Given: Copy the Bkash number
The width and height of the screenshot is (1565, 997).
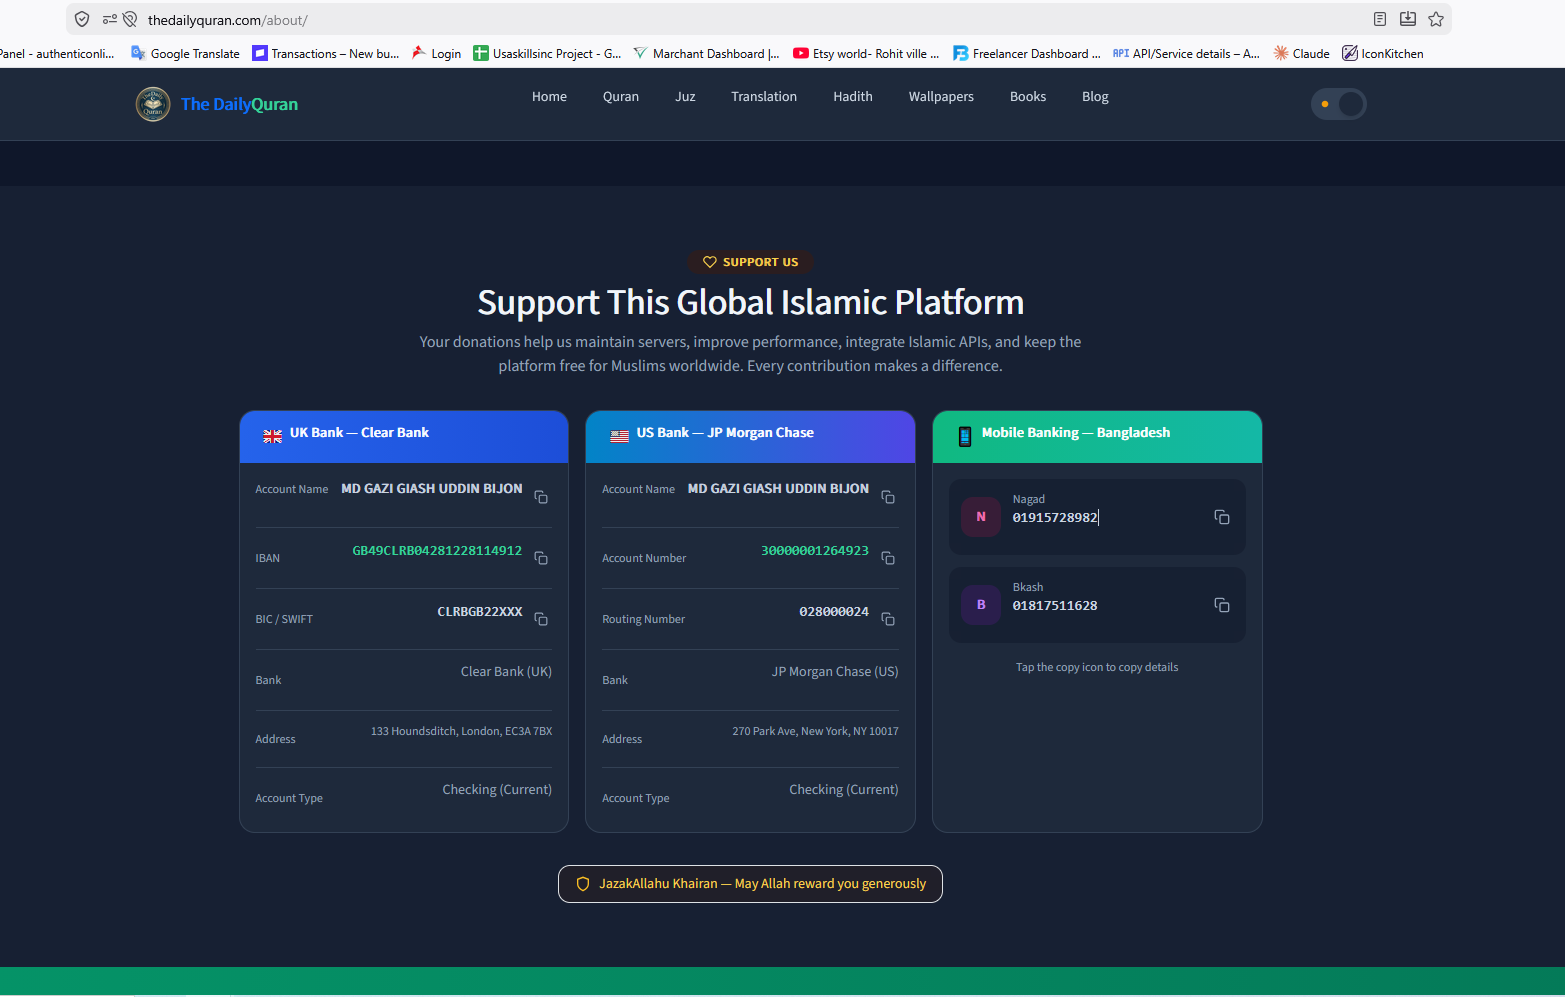Looking at the screenshot, I should click(x=1222, y=605).
